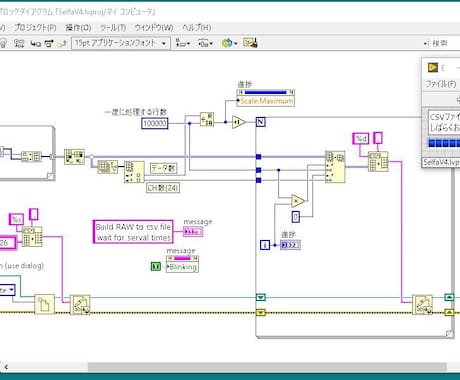Click right refnum shift register (teal)

click(449, 297)
